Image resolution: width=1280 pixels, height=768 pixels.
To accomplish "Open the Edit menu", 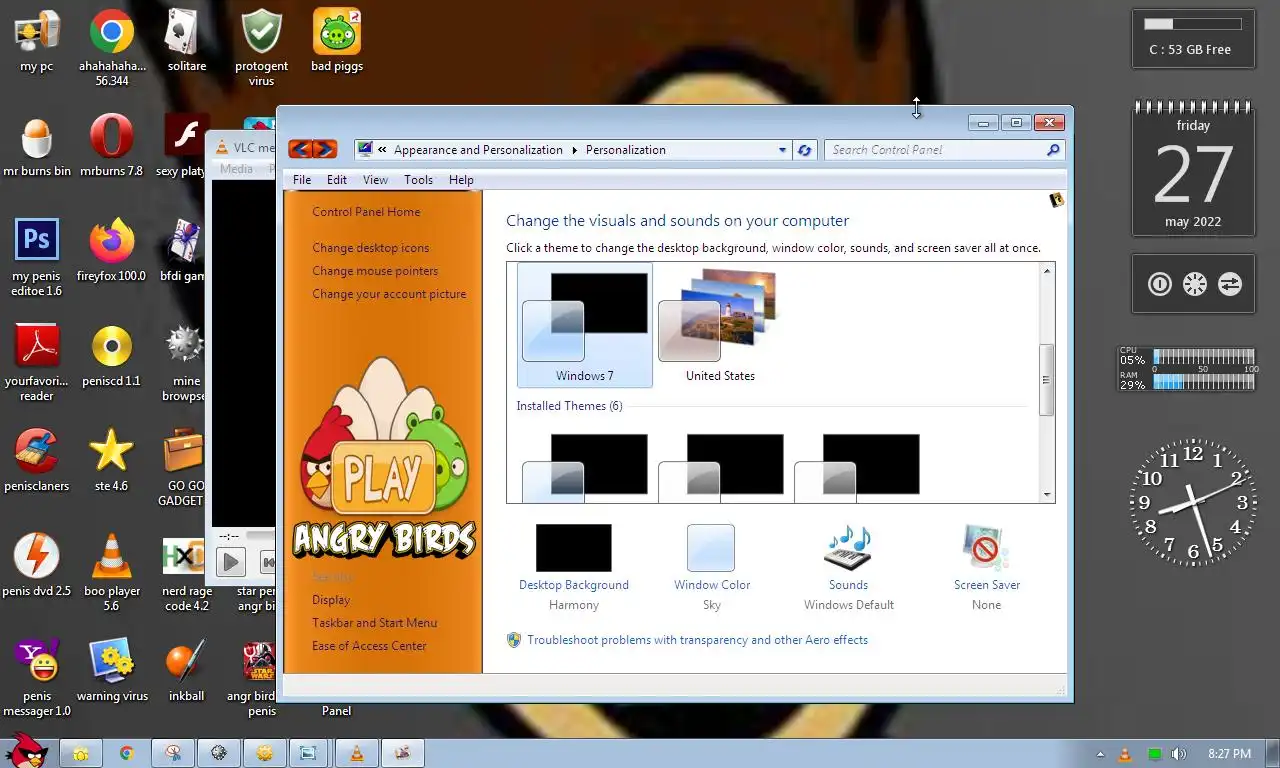I will [337, 180].
